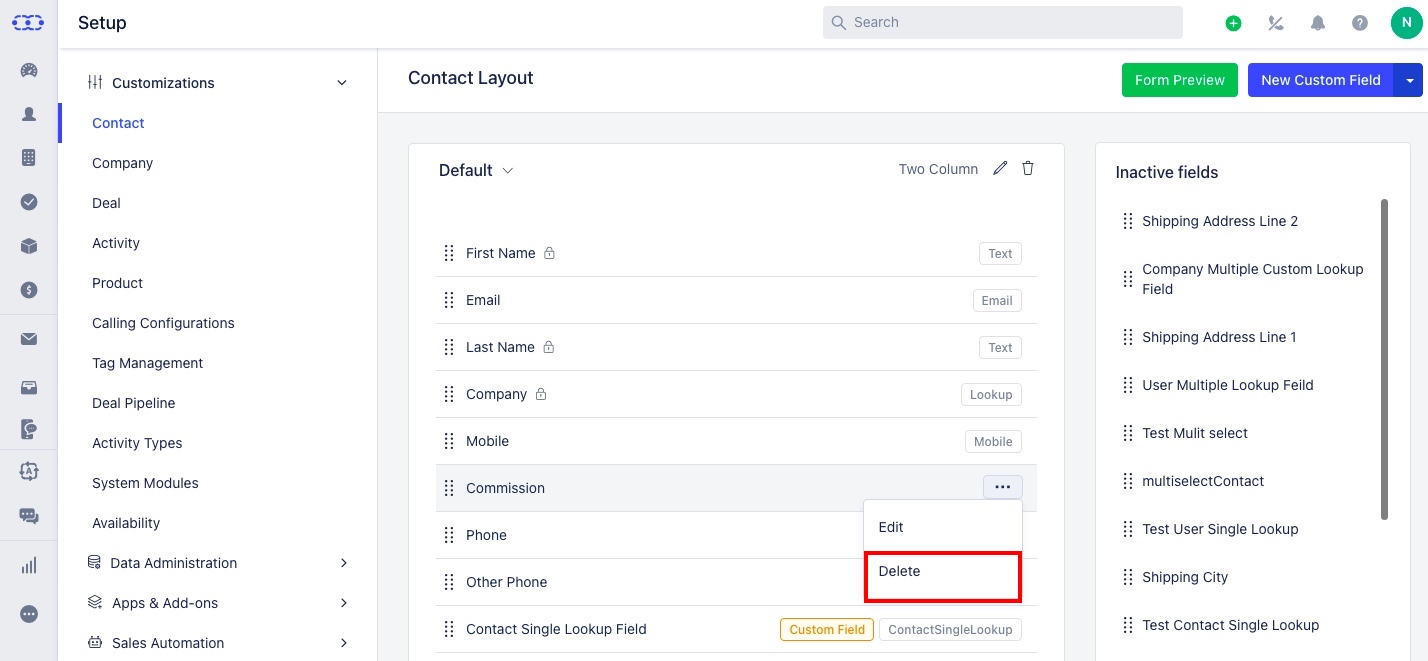Open the email envelope icon in sidebar
The image size is (1428, 661).
29,339
